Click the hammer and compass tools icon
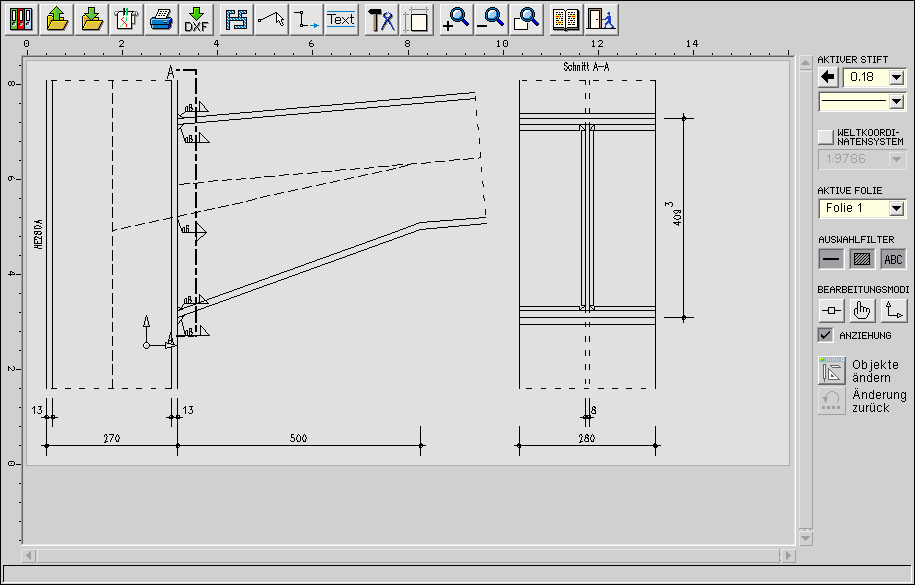Screen dimensions: 915x585 tap(381, 18)
